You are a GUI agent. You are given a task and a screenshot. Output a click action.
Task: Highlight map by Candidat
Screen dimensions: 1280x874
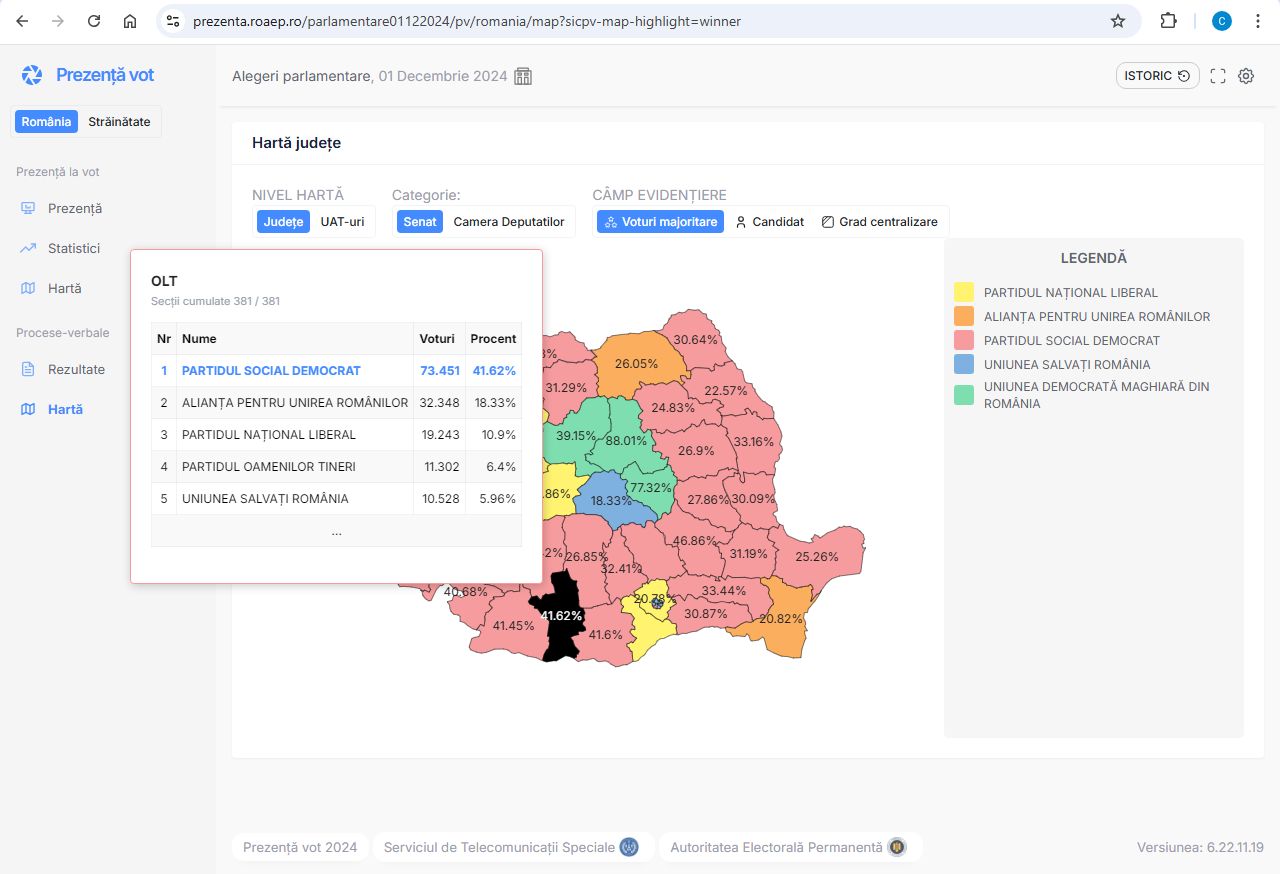tap(769, 222)
